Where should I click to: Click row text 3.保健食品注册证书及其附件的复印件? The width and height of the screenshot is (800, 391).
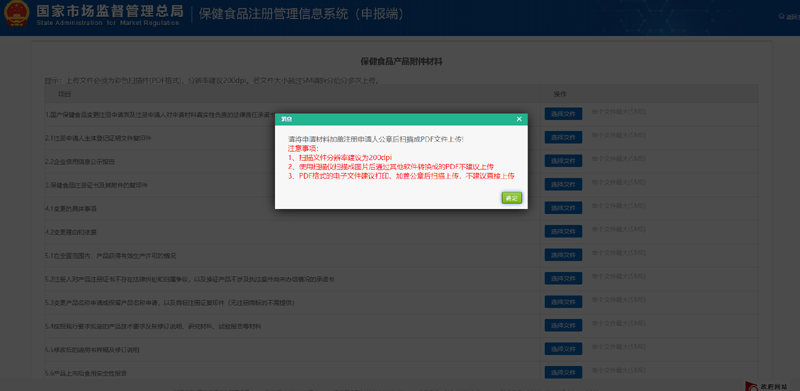(96, 185)
